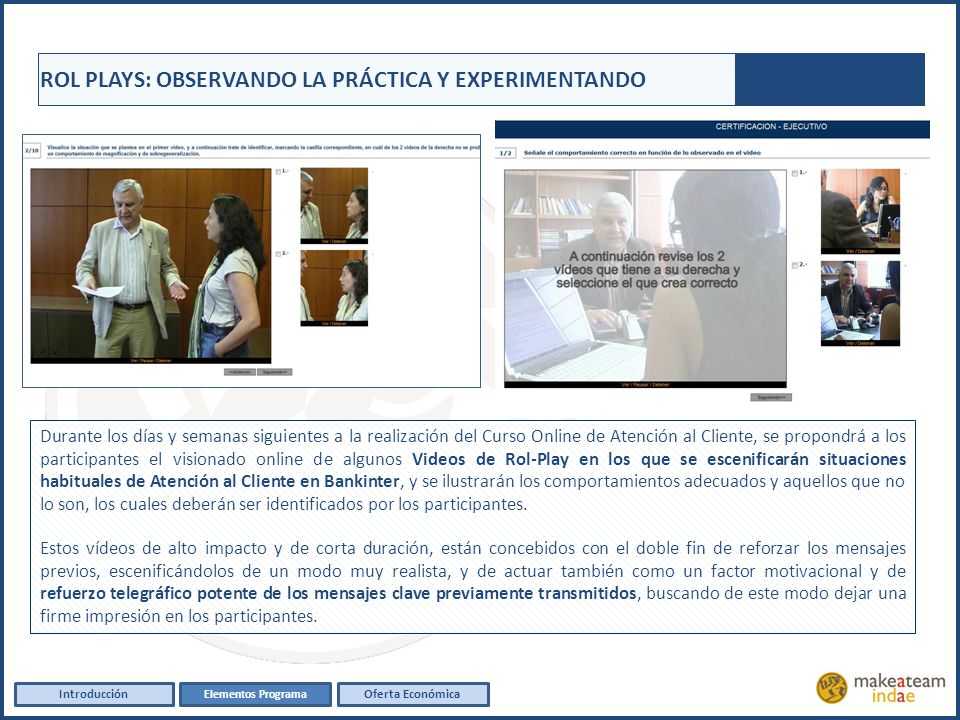Click the CERTIFICACION - EJECUTIVO header bar
Screen dimensions: 960x720
[712, 127]
